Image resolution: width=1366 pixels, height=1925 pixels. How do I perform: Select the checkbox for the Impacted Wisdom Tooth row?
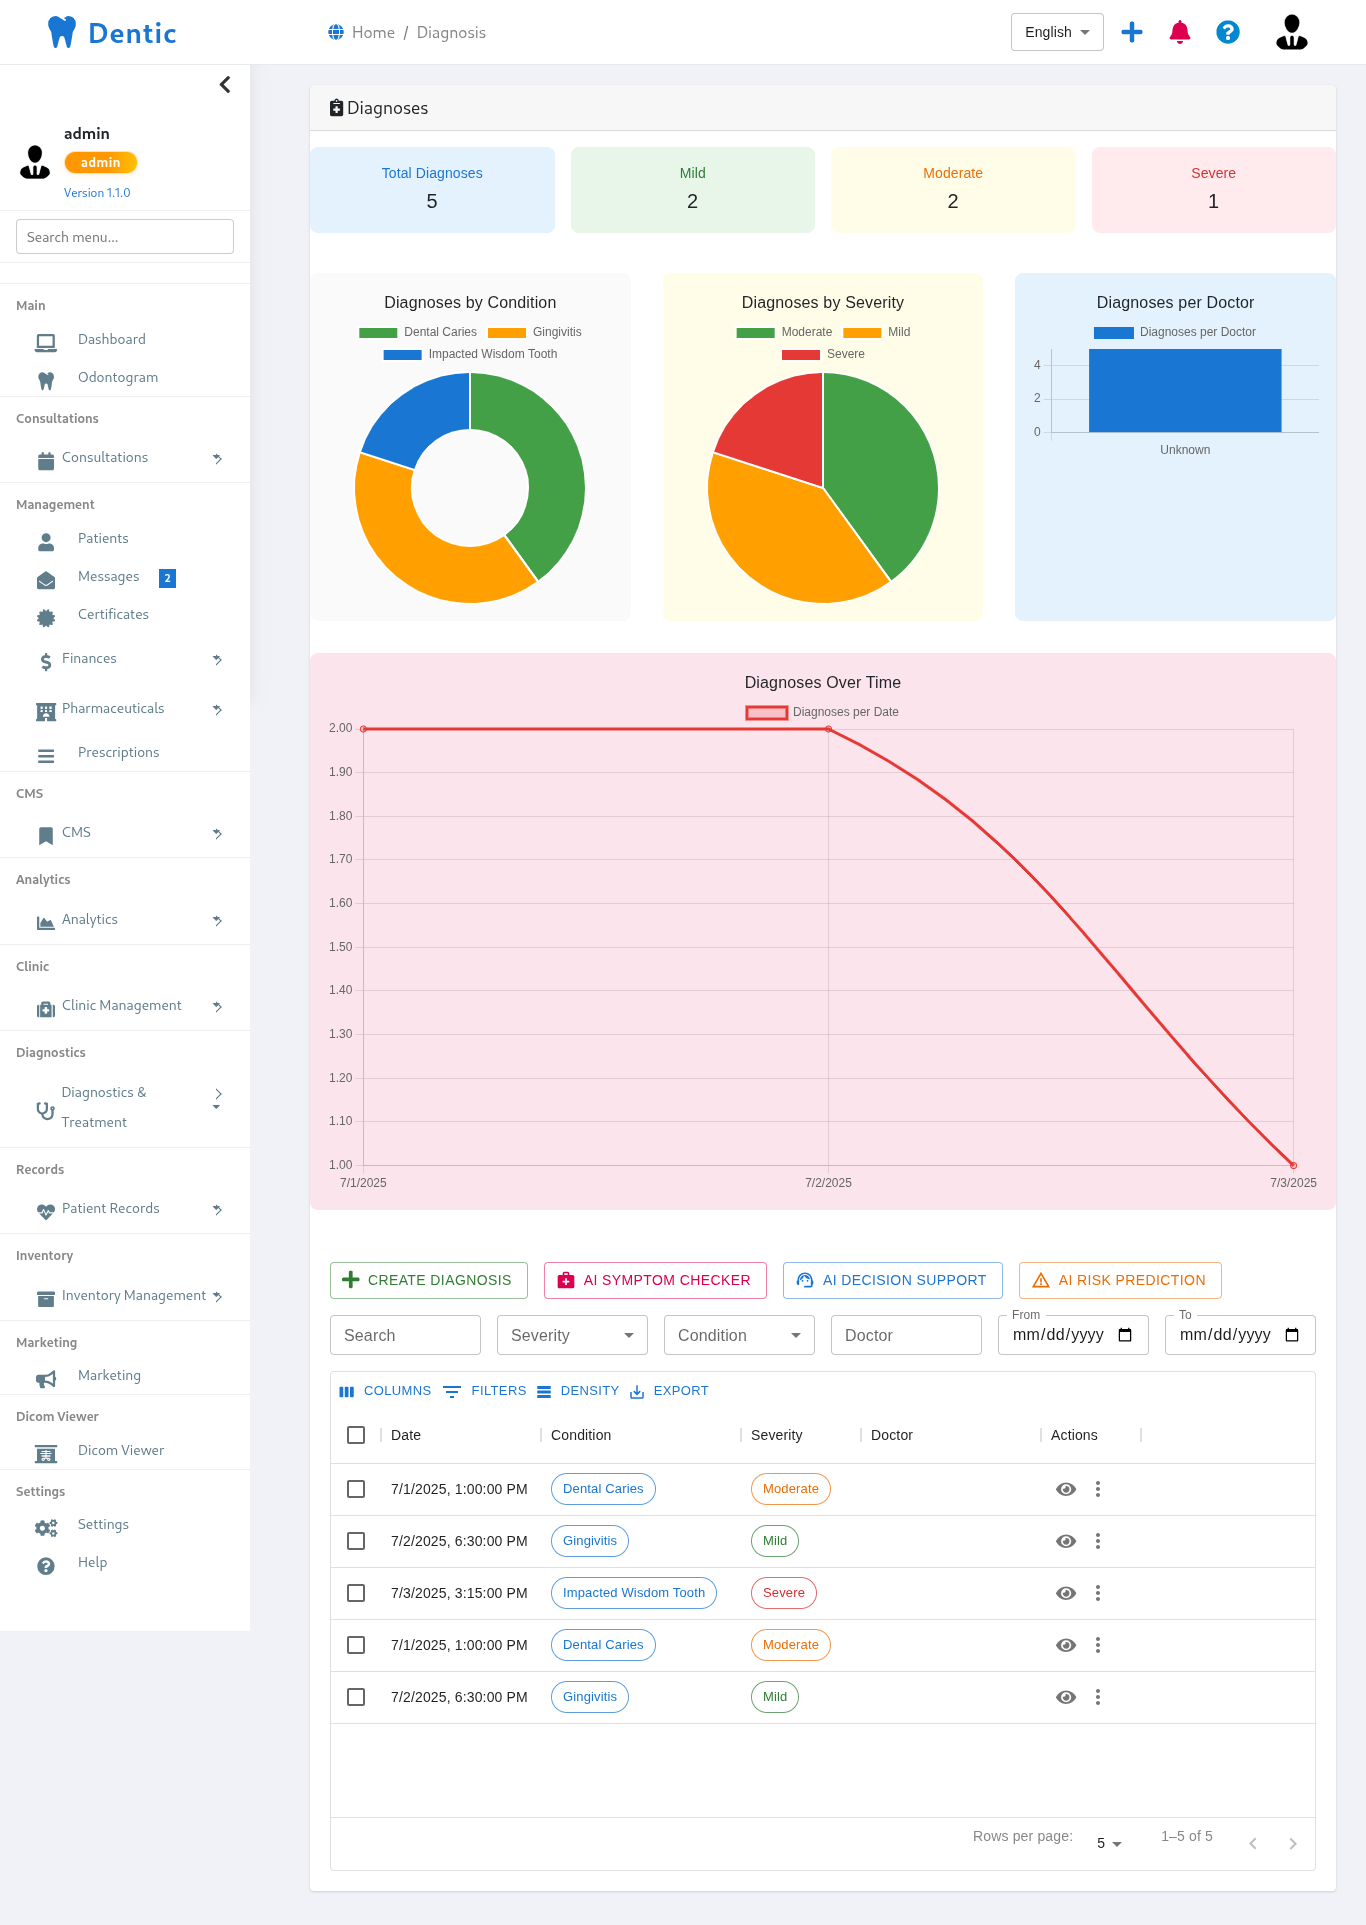click(x=356, y=1593)
